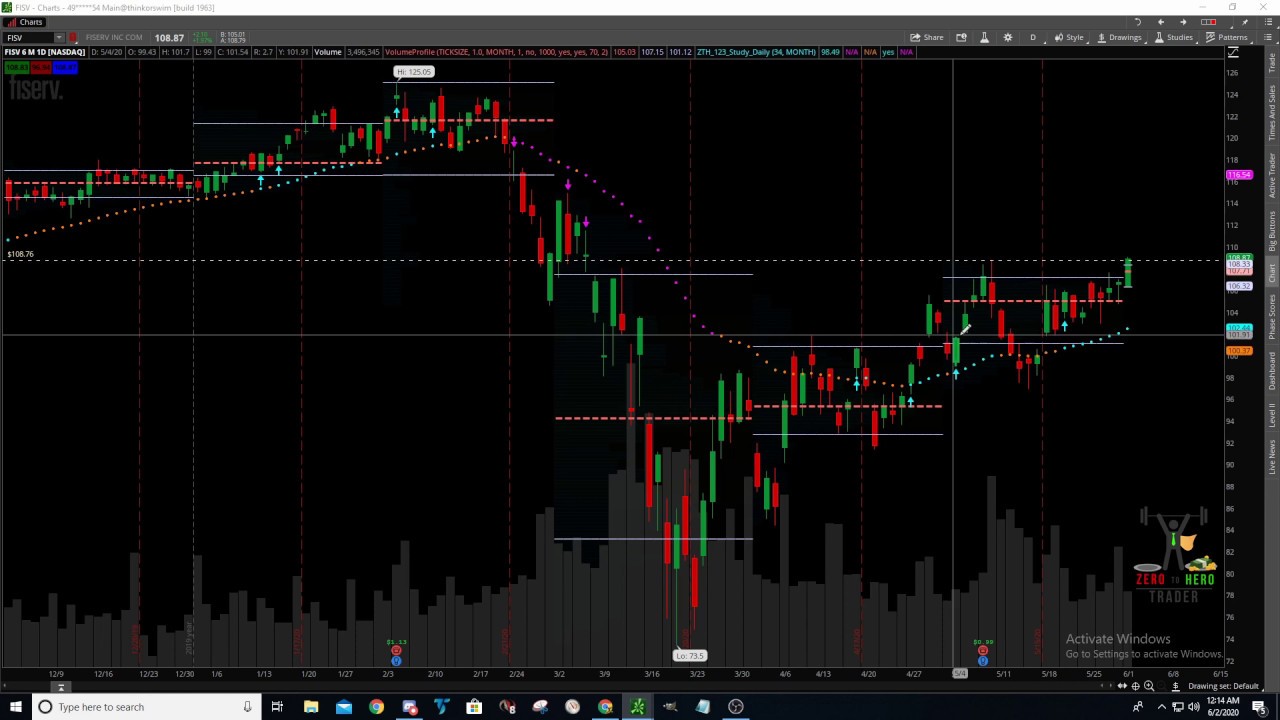Open the notification center icon
1280x720 pixels.
(x=1258, y=707)
